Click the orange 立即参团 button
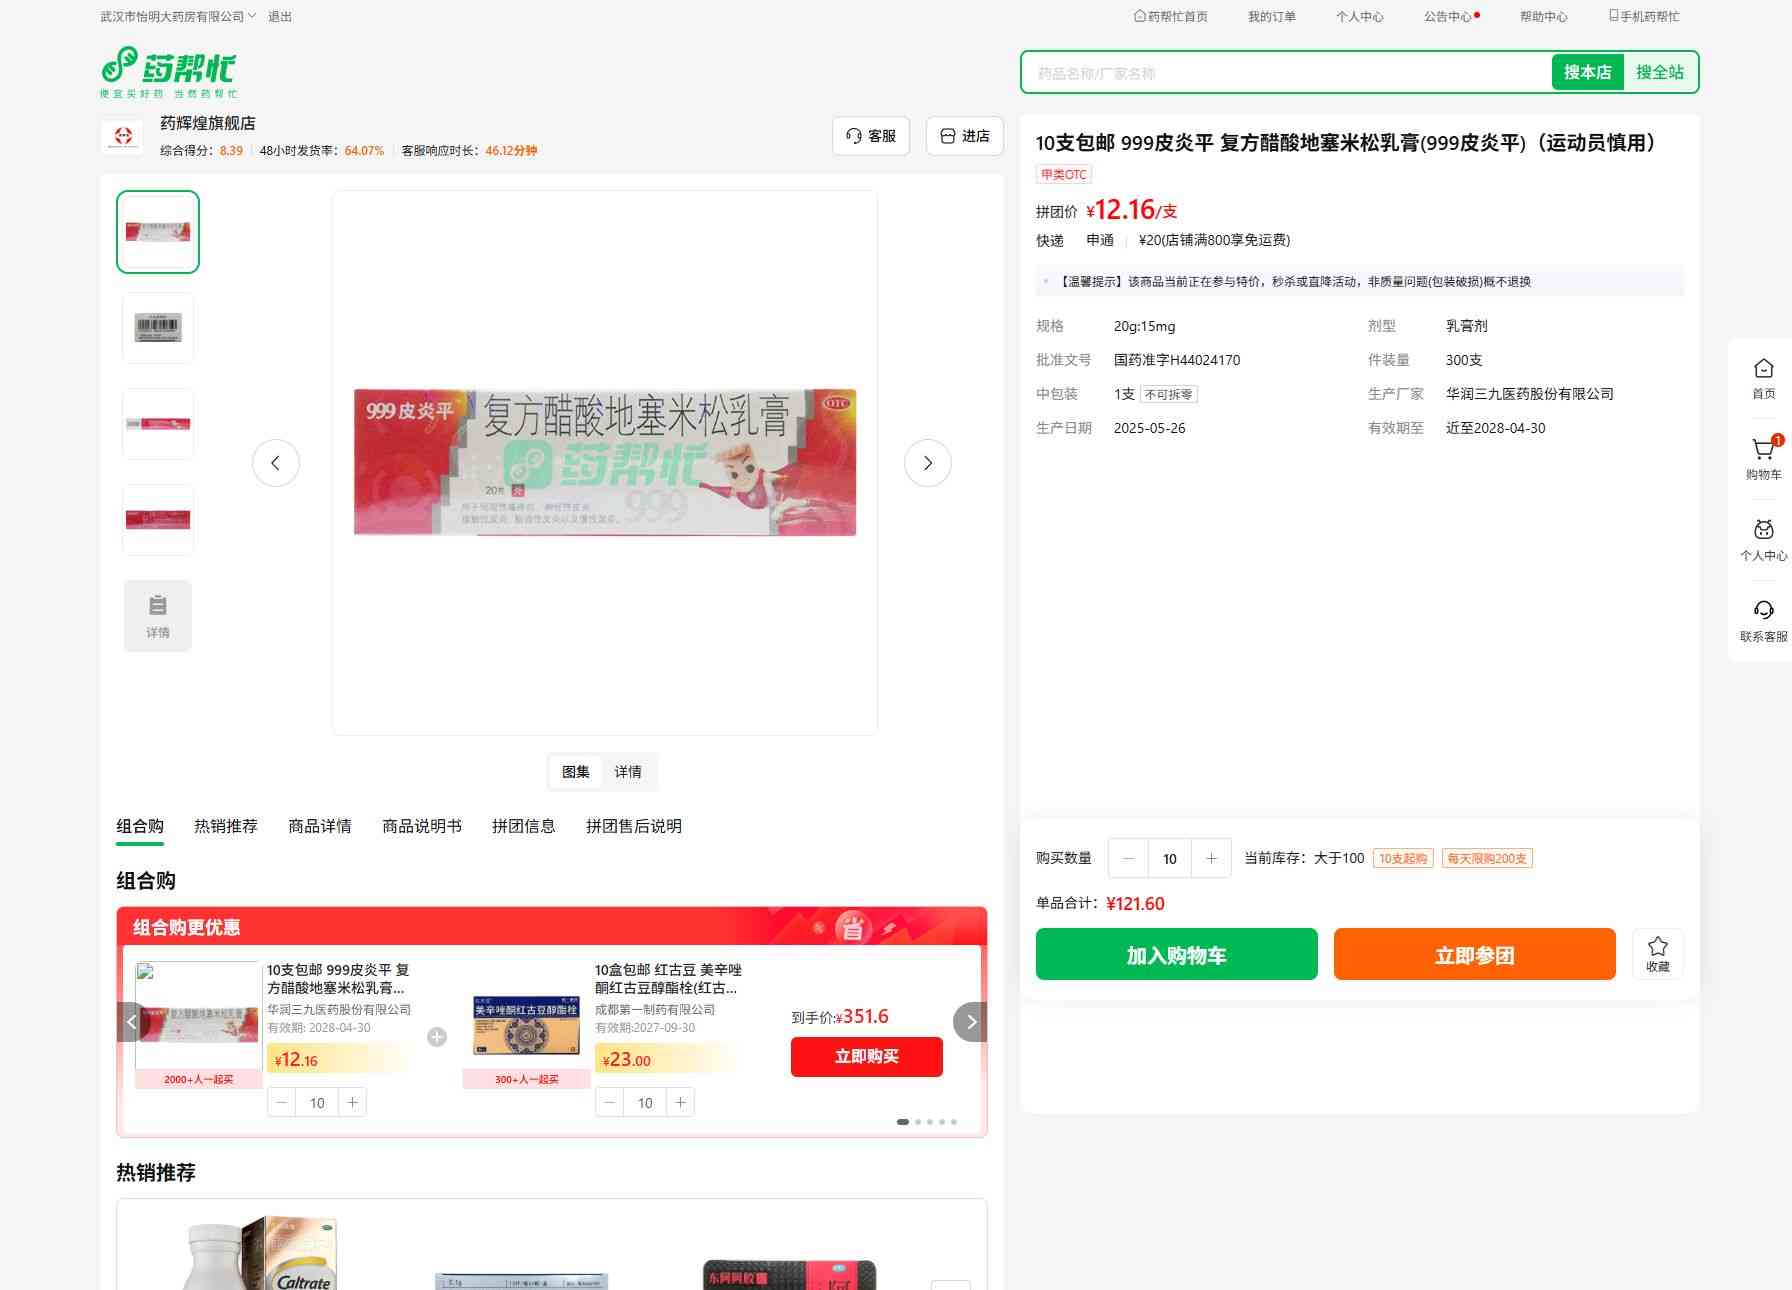The image size is (1792, 1290). 1474,954
